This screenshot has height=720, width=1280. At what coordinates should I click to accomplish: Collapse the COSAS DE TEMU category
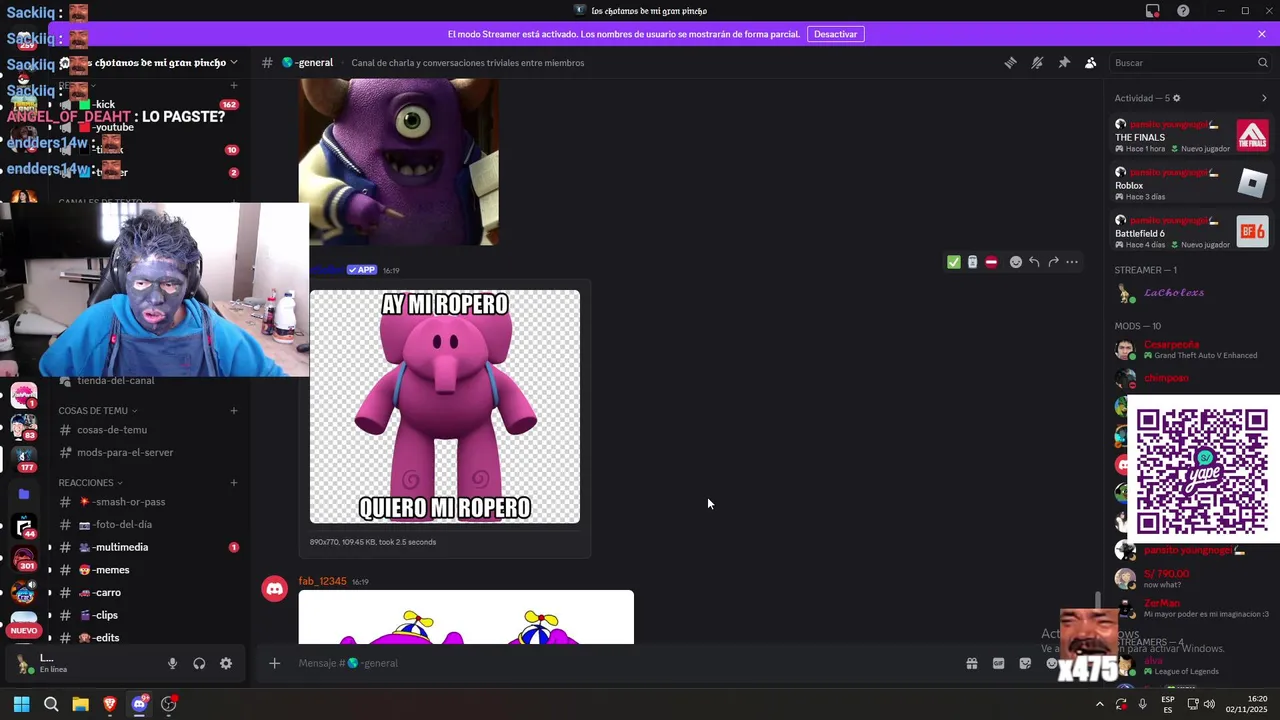click(x=98, y=410)
